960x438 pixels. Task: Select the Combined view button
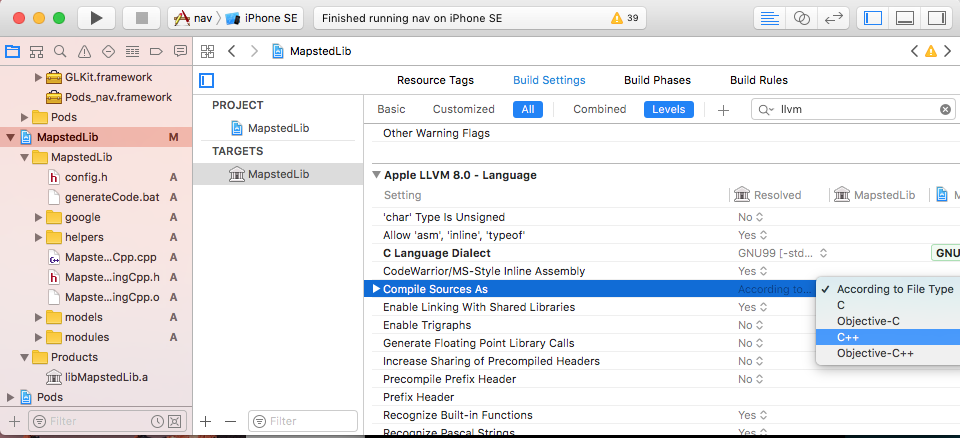599,109
